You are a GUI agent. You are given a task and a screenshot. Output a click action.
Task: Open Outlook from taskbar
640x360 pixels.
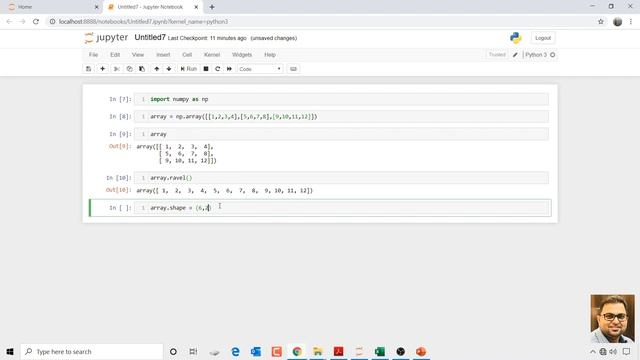pos(256,351)
